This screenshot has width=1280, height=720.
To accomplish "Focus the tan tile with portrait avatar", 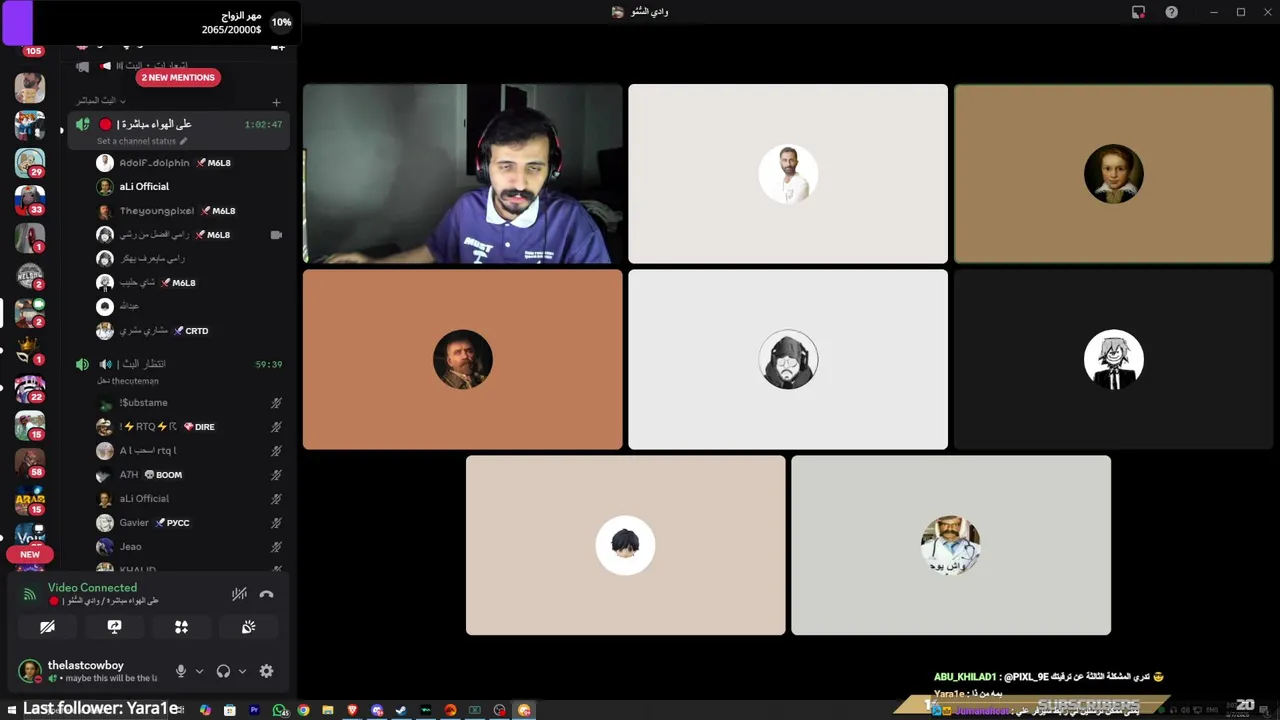I will pyautogui.click(x=1113, y=174).
